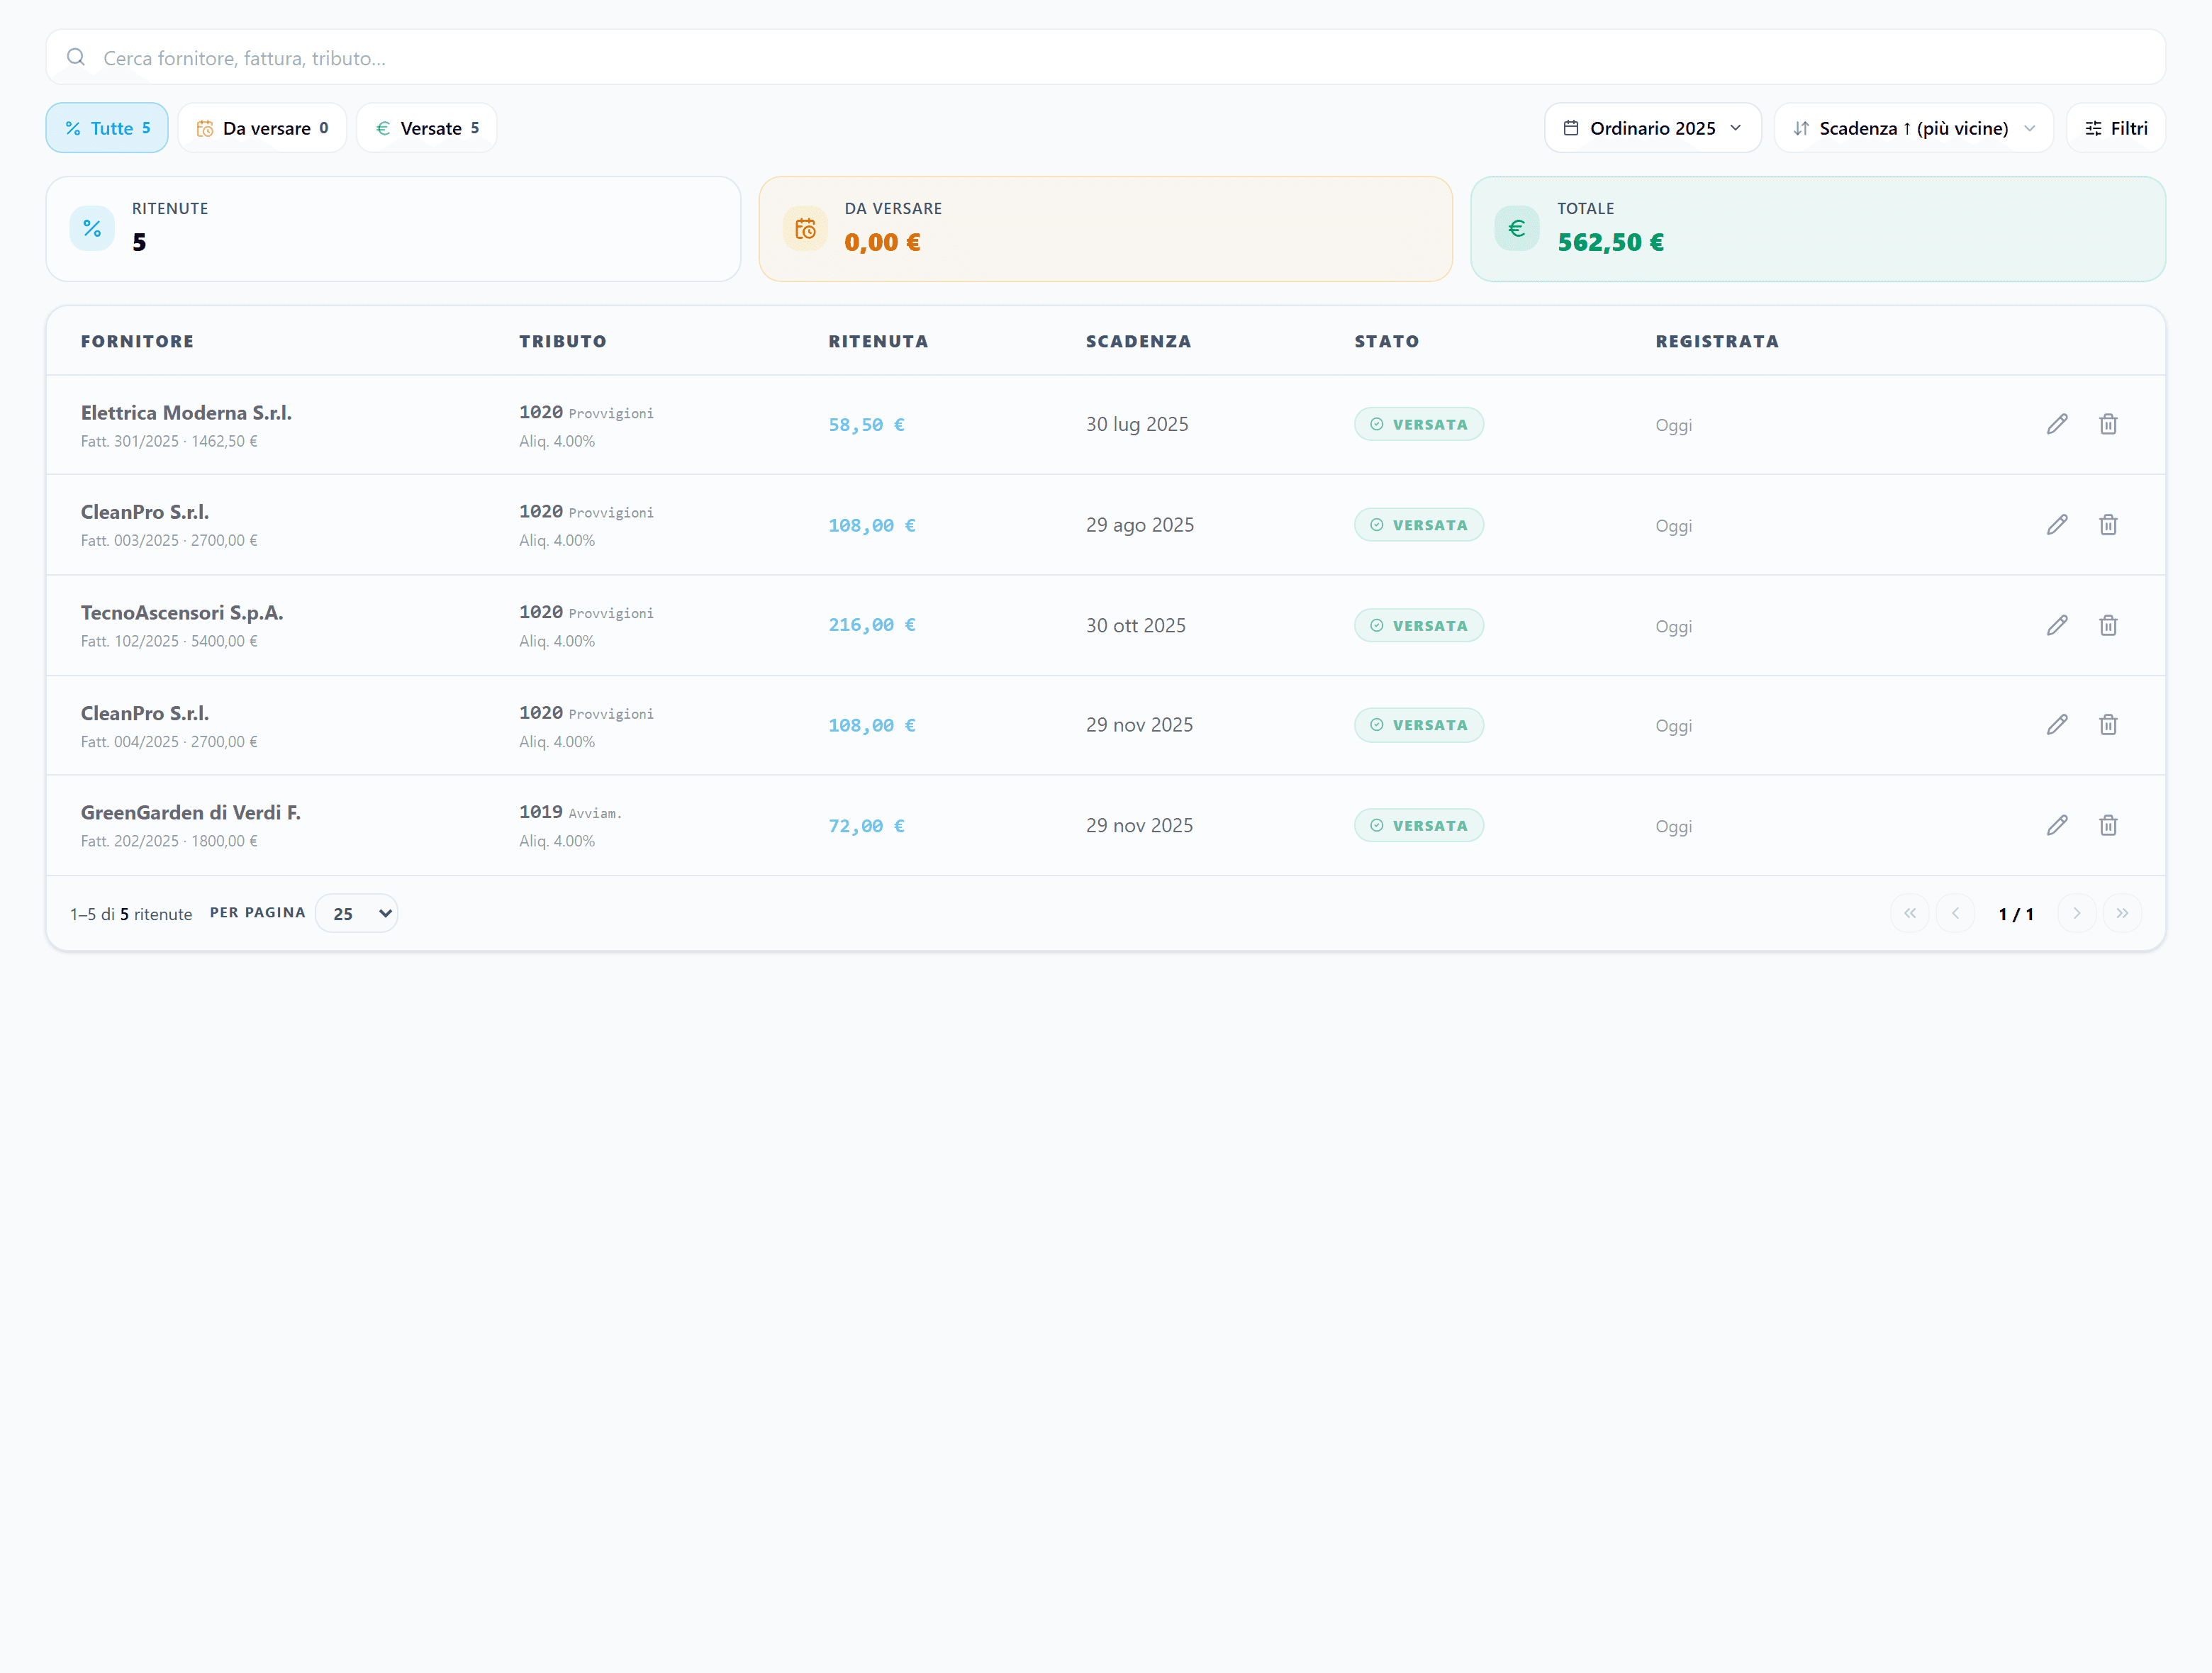This screenshot has height=1673, width=2212.
Task: Click the Stato column header
Action: click(x=1387, y=341)
